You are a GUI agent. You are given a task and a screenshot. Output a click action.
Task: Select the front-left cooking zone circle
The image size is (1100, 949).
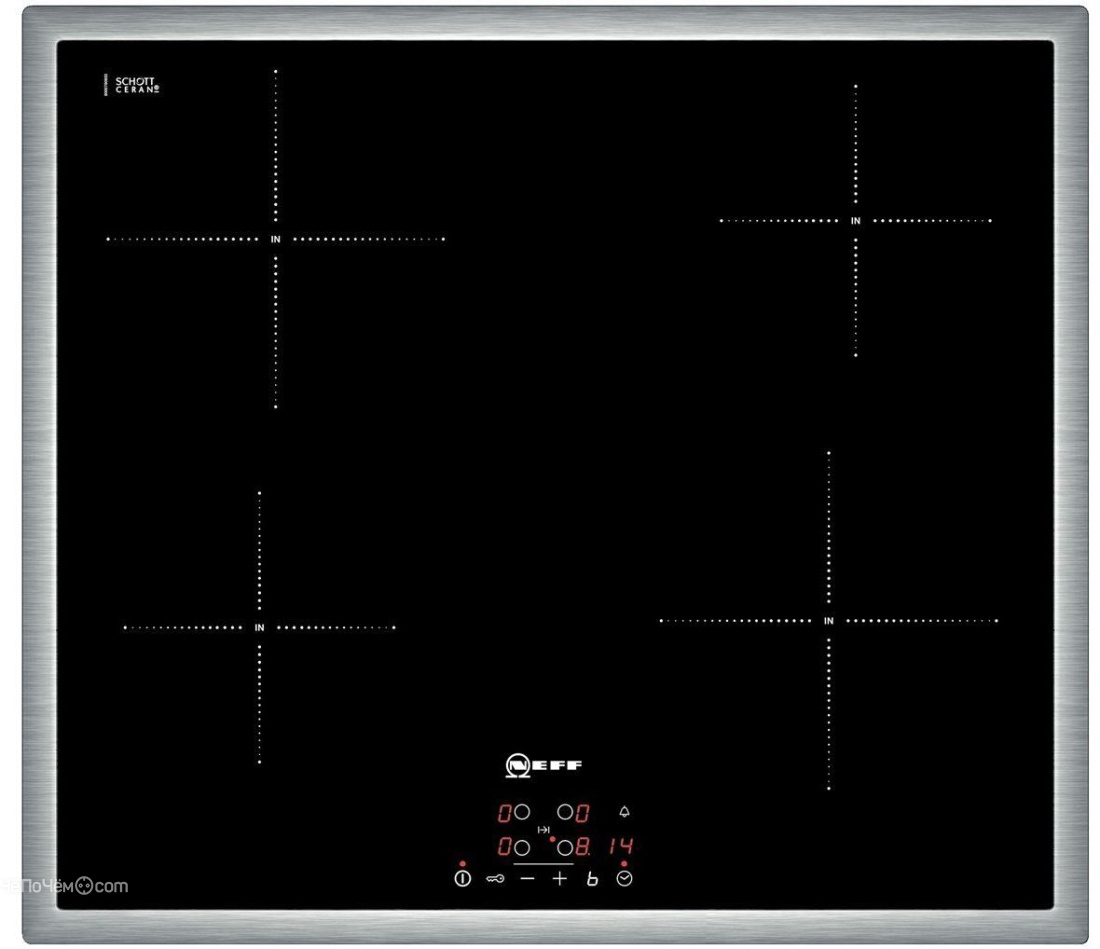(522, 848)
